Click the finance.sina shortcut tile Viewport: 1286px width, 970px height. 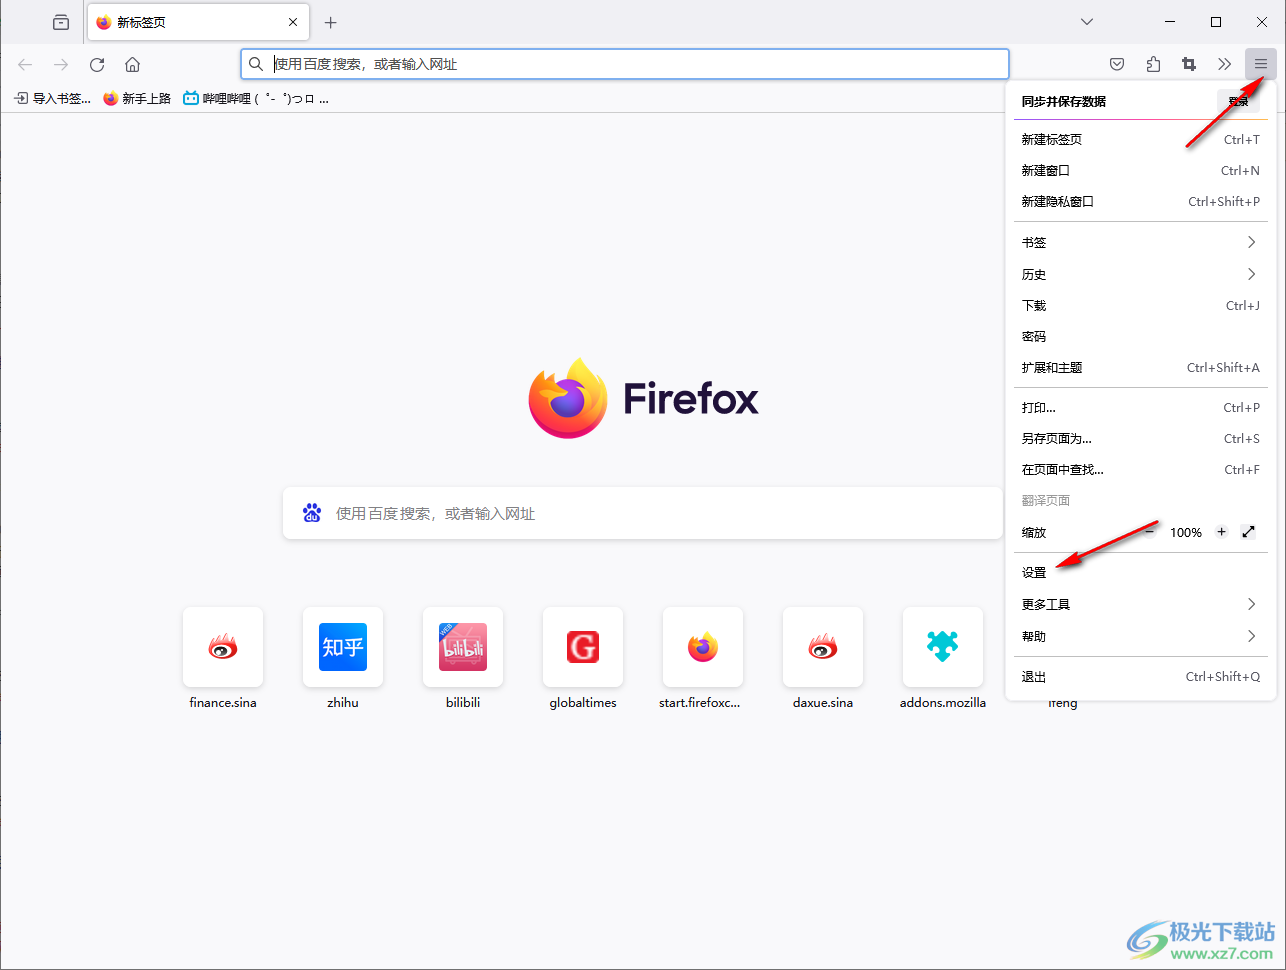(x=223, y=647)
